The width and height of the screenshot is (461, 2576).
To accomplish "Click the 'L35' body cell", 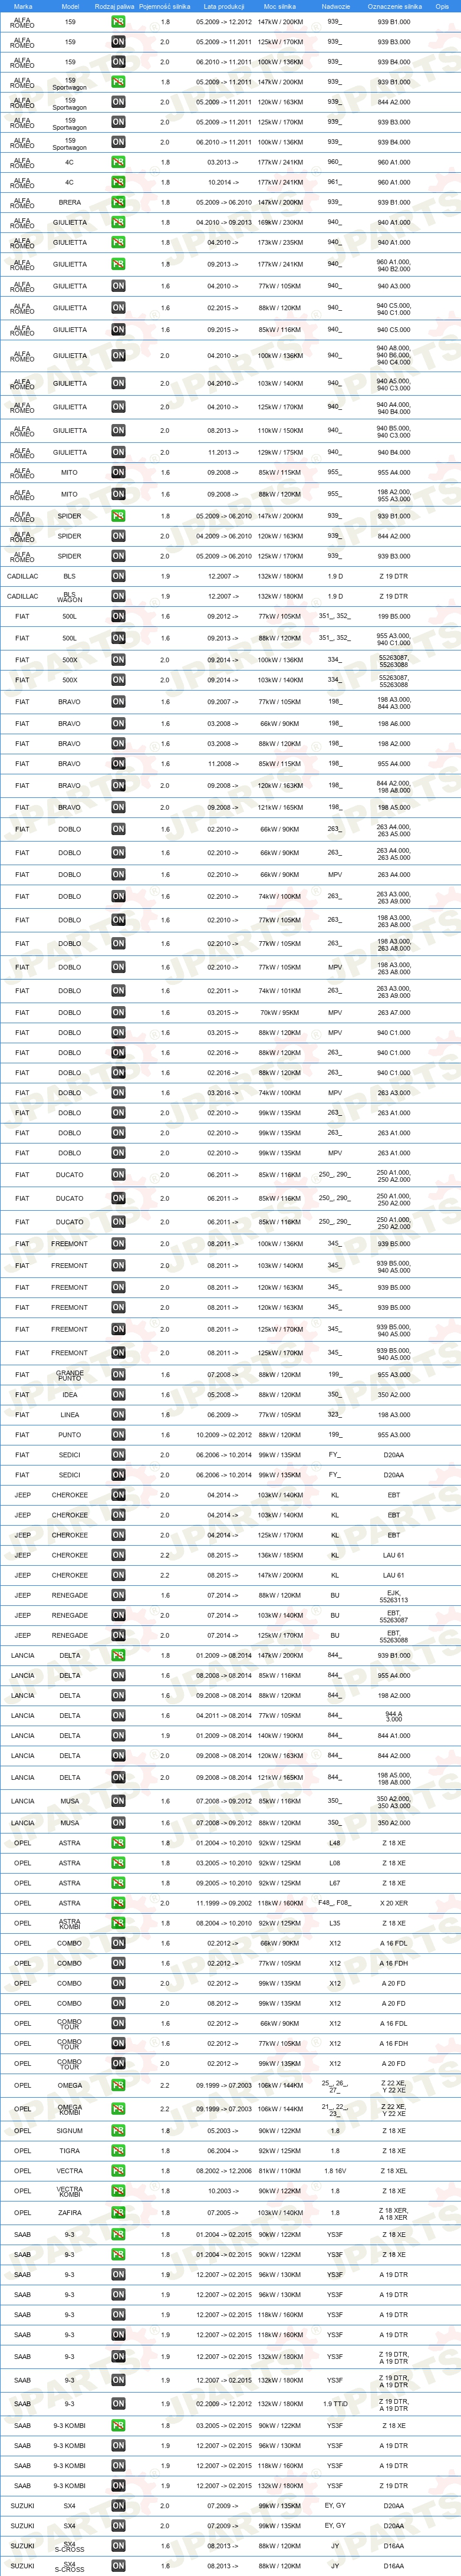I will pos(335,1923).
